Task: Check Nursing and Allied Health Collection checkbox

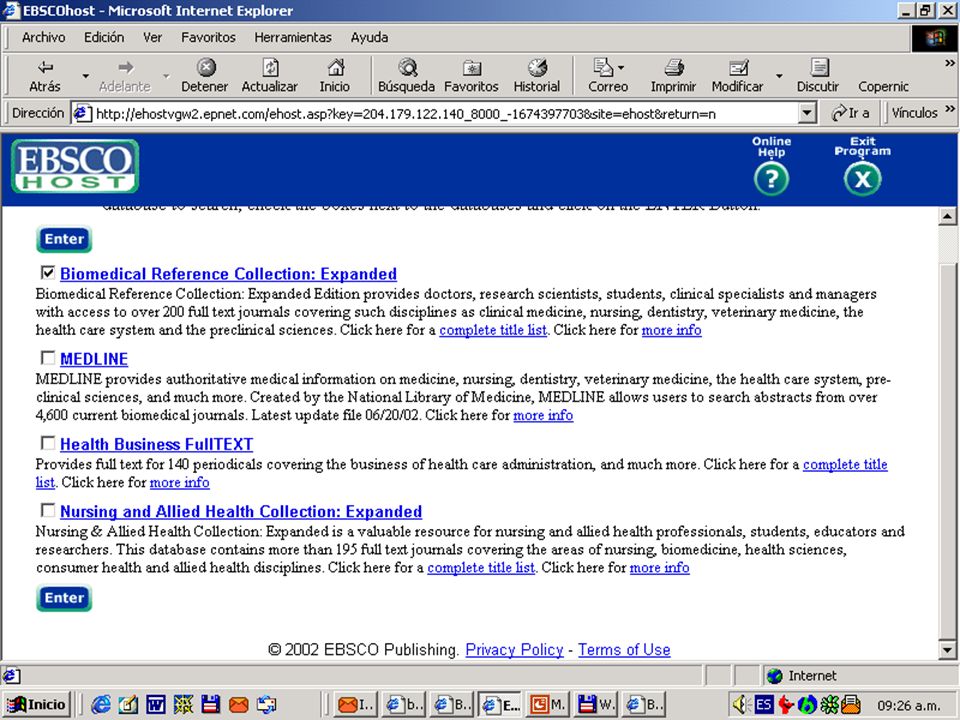Action: coord(47,509)
